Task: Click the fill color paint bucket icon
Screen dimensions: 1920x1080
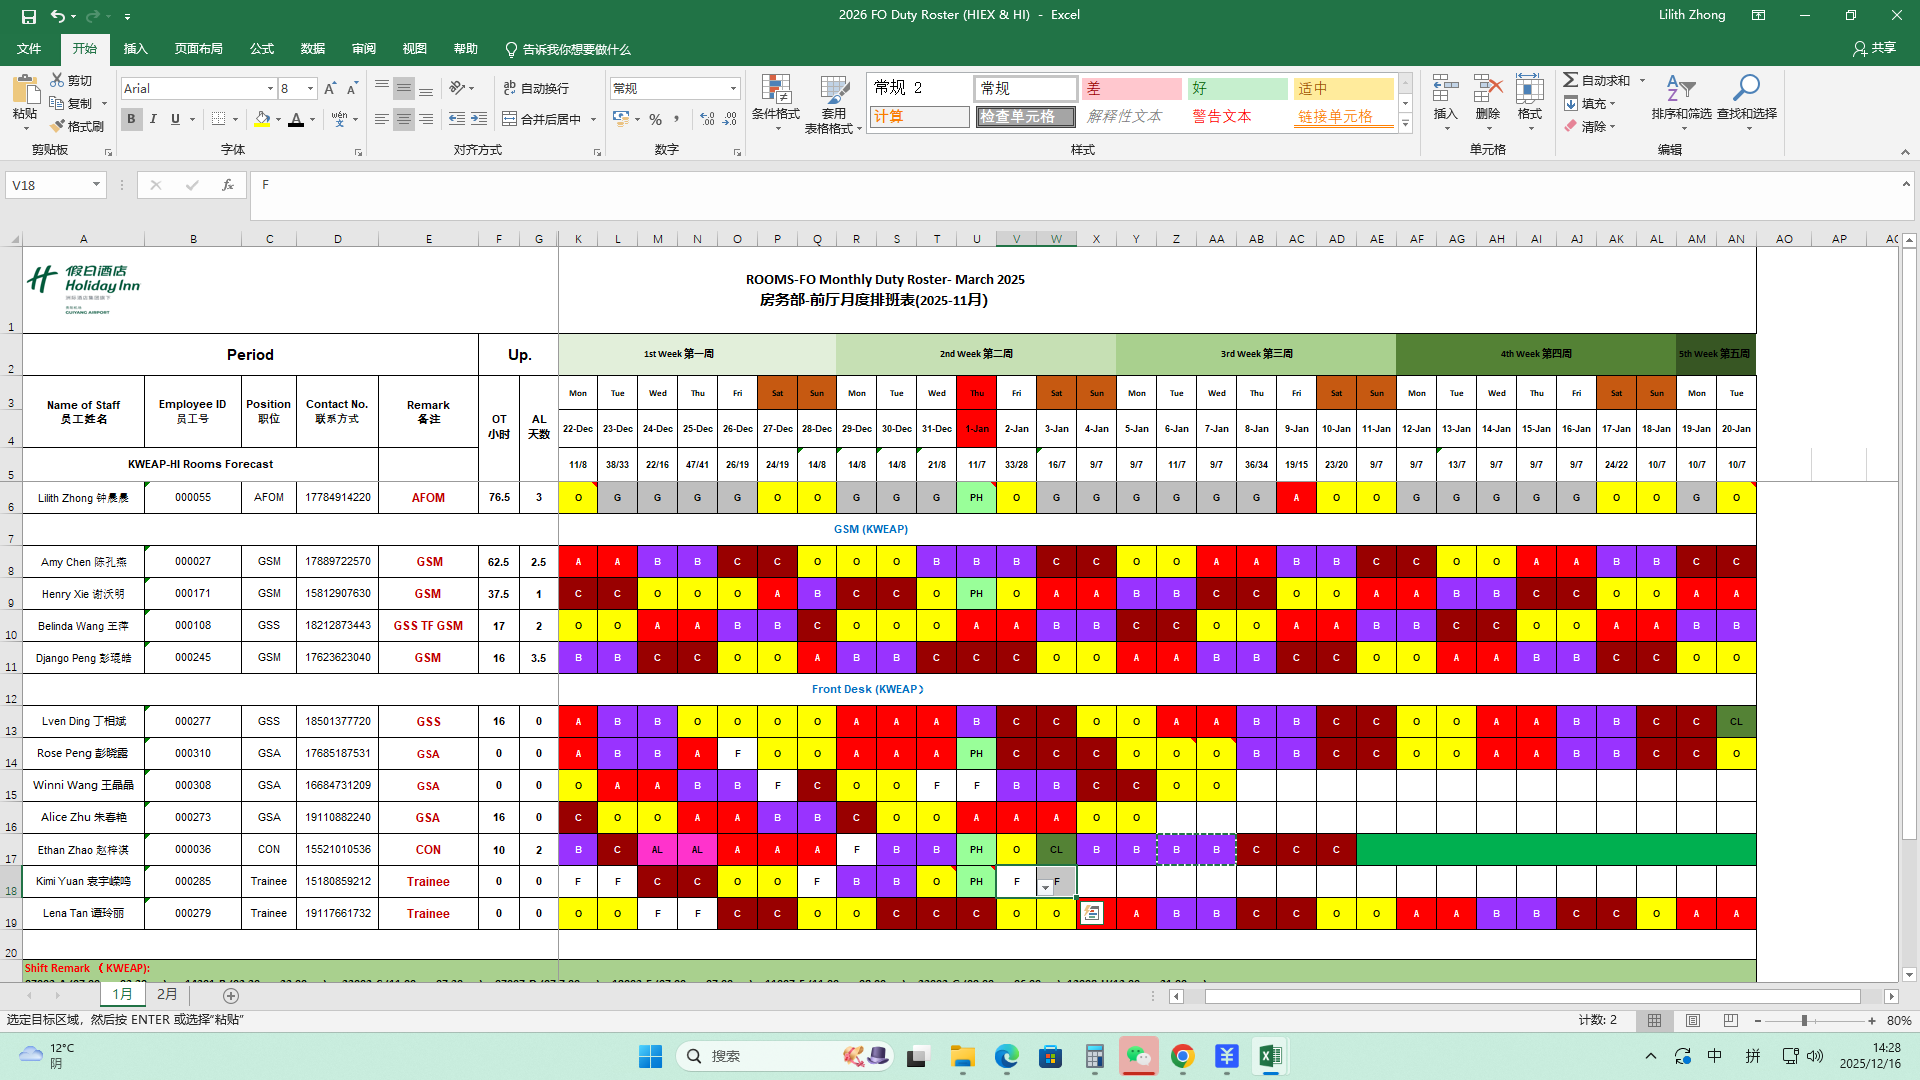Action: tap(262, 119)
